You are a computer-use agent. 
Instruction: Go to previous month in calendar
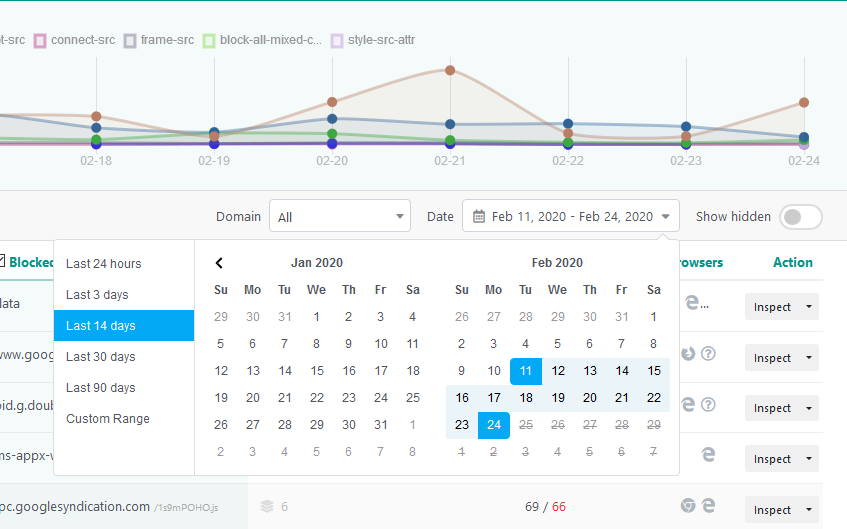220,263
